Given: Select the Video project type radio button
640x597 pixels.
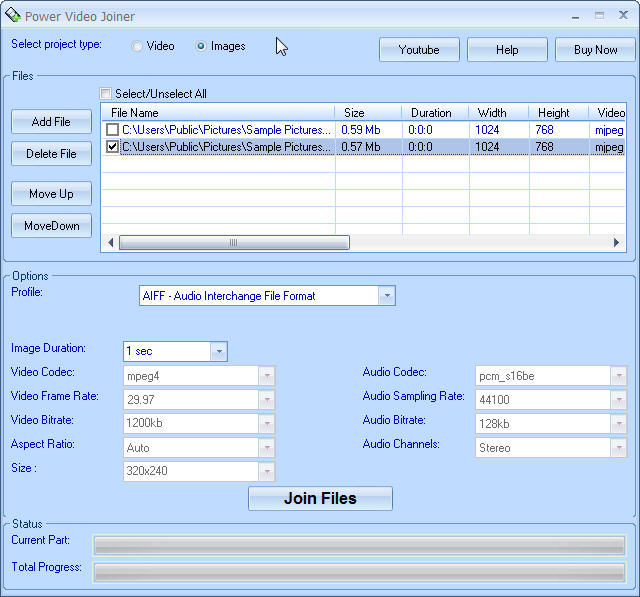Looking at the screenshot, I should click(137, 46).
